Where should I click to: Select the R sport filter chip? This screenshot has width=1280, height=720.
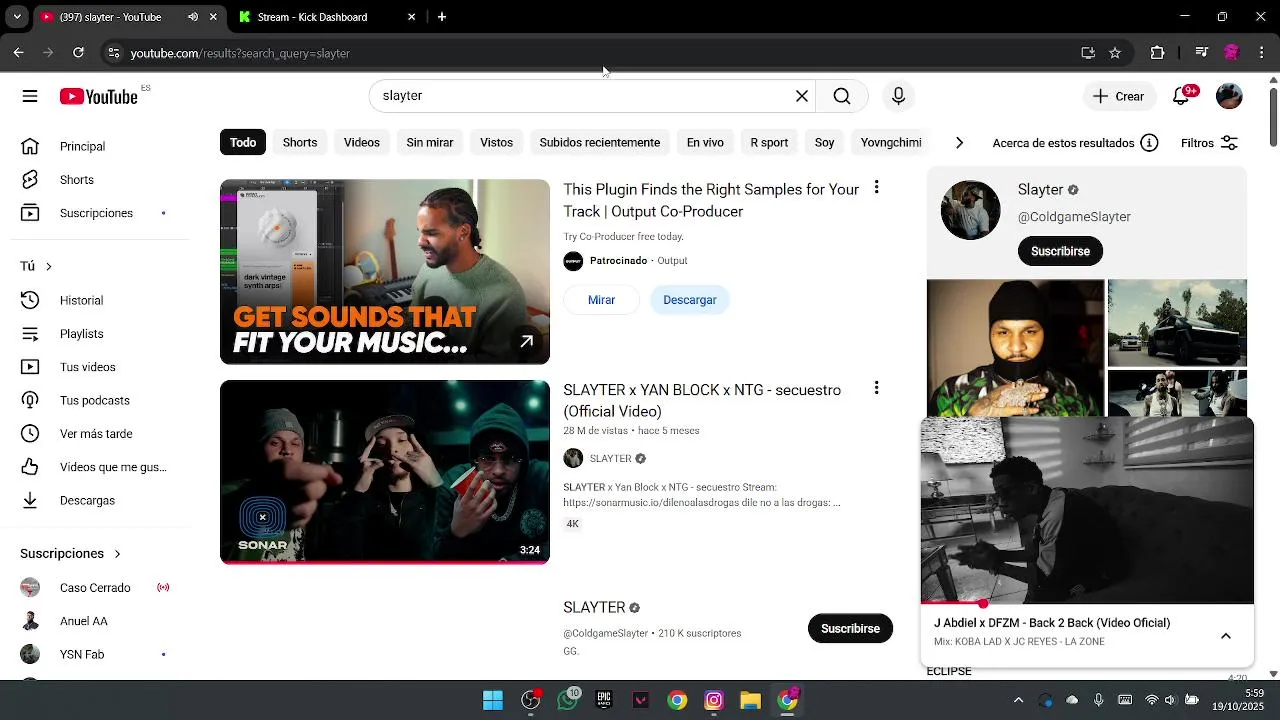769,142
